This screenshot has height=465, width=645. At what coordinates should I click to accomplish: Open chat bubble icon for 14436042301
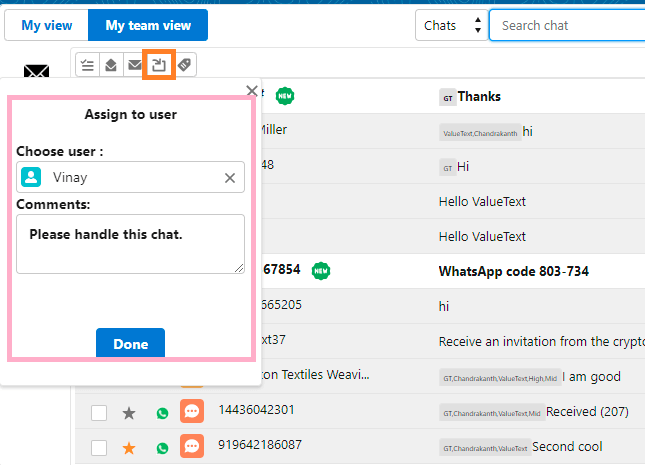[x=191, y=412]
